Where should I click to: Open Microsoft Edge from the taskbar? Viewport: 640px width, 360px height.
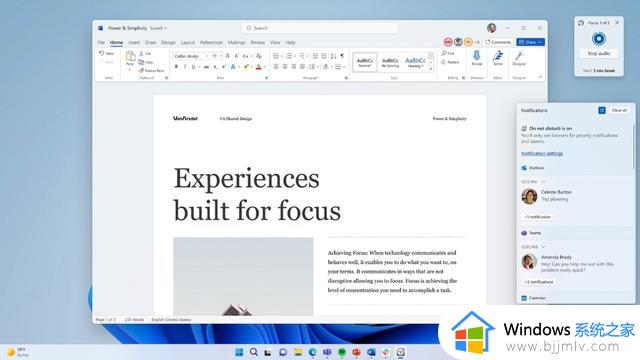pyautogui.click(x=313, y=352)
